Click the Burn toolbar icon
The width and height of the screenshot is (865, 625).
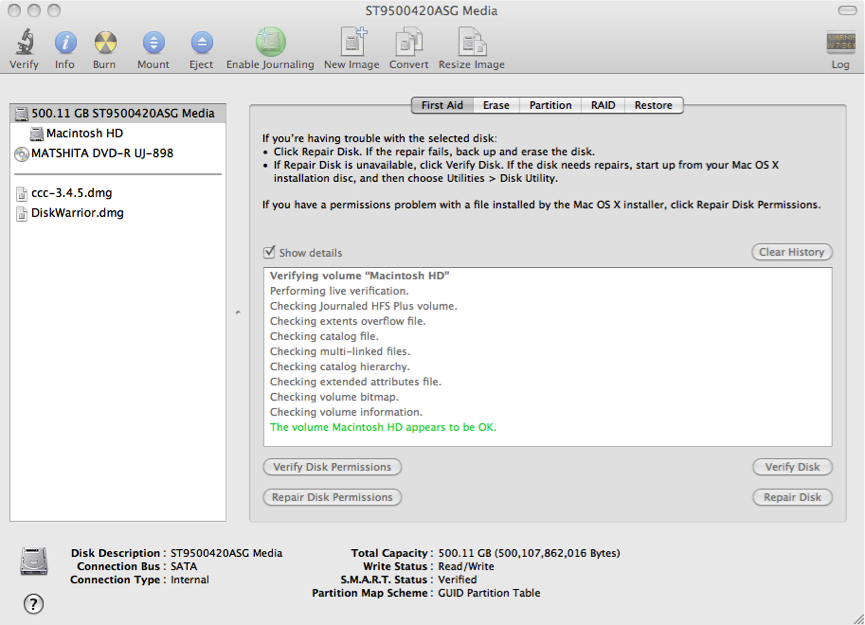click(x=105, y=42)
